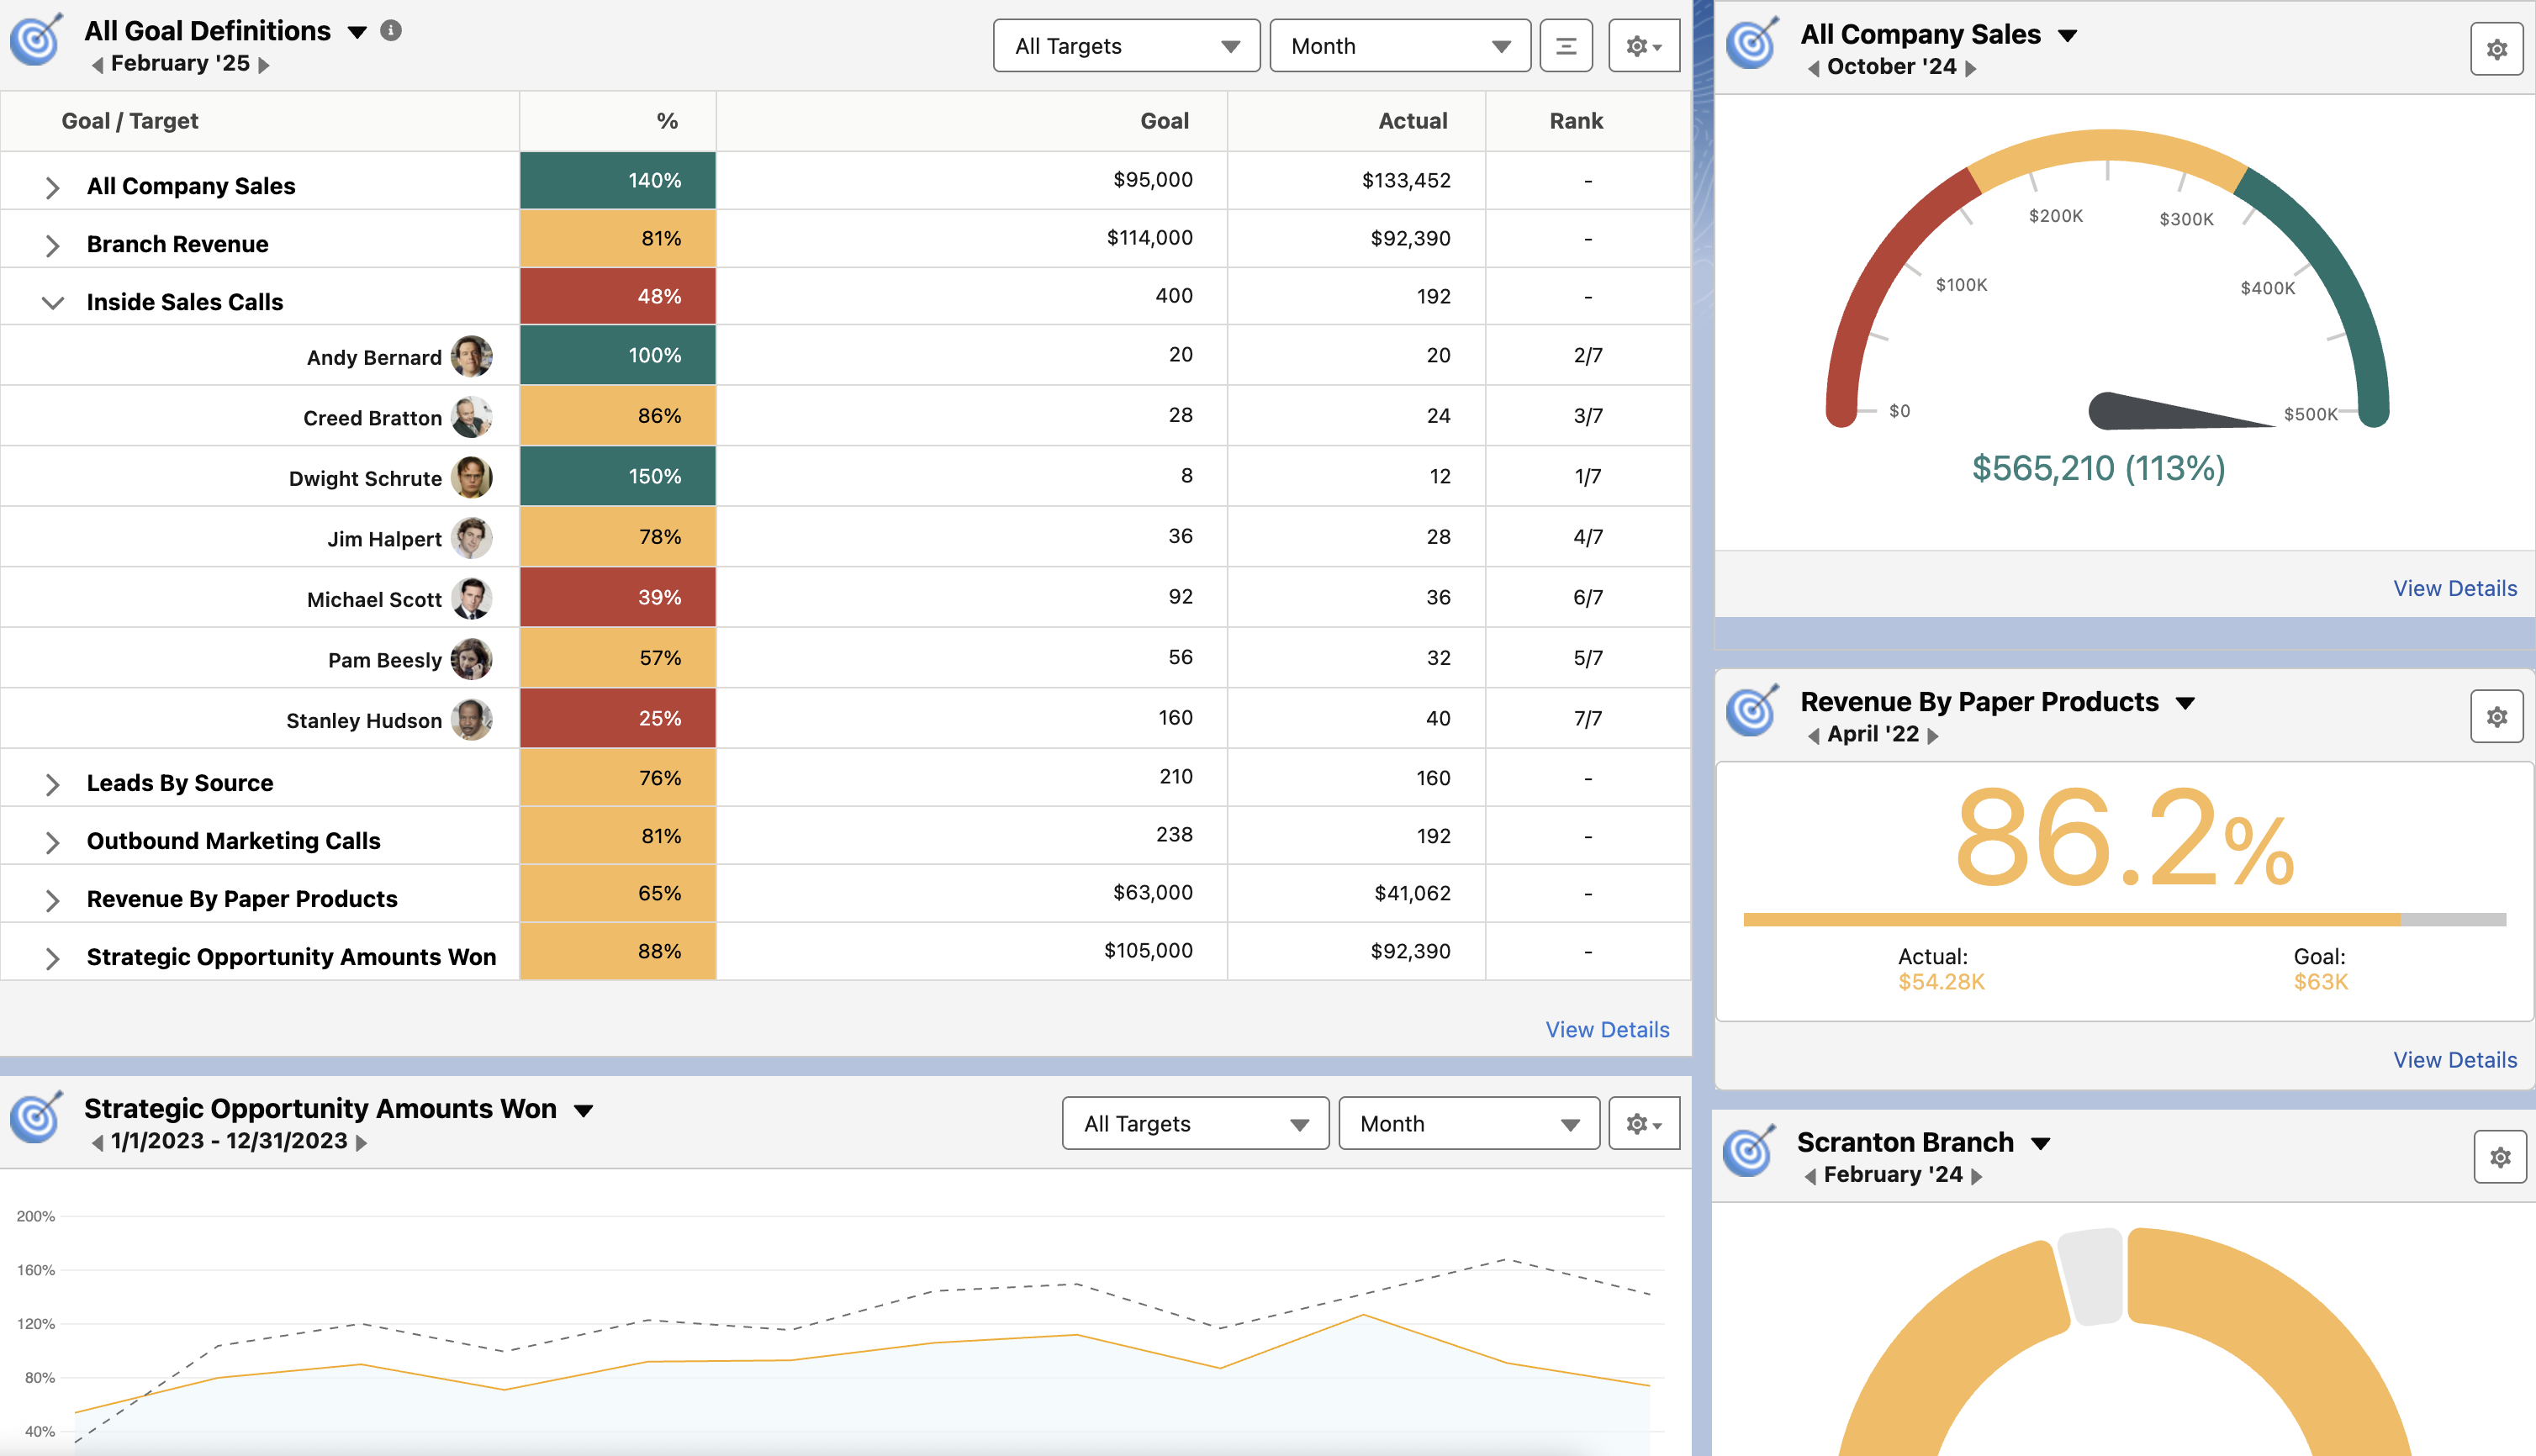Go to next month after February '25

coord(264,65)
